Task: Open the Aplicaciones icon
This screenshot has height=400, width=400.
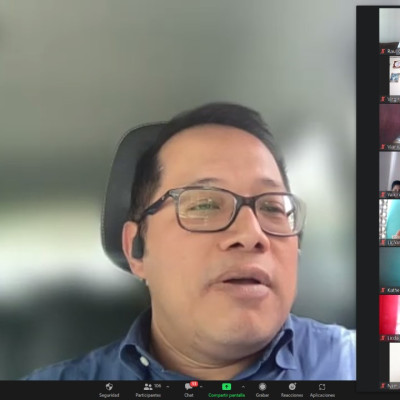Action: click(x=322, y=387)
